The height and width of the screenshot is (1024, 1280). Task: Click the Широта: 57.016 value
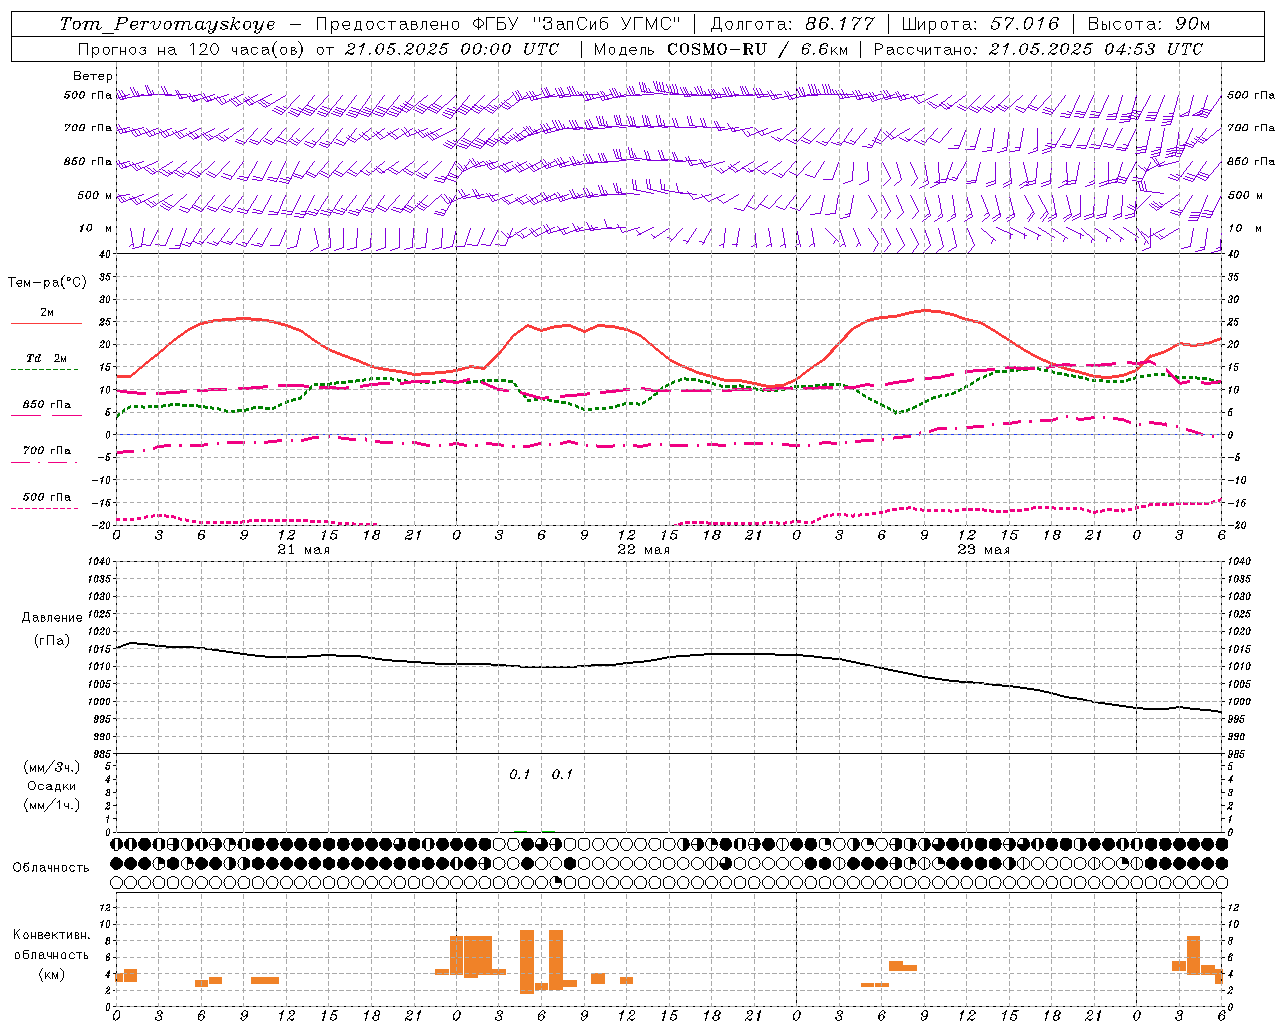click(980, 24)
